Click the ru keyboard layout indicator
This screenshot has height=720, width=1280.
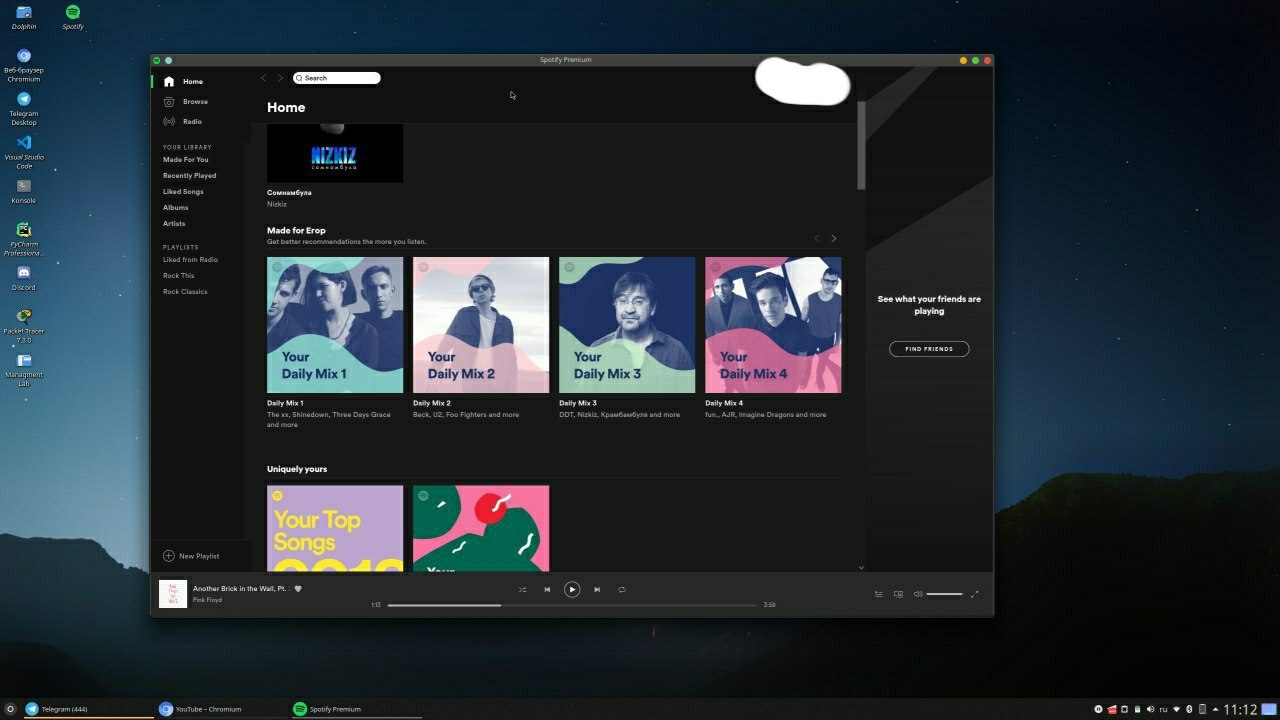[x=1164, y=709]
